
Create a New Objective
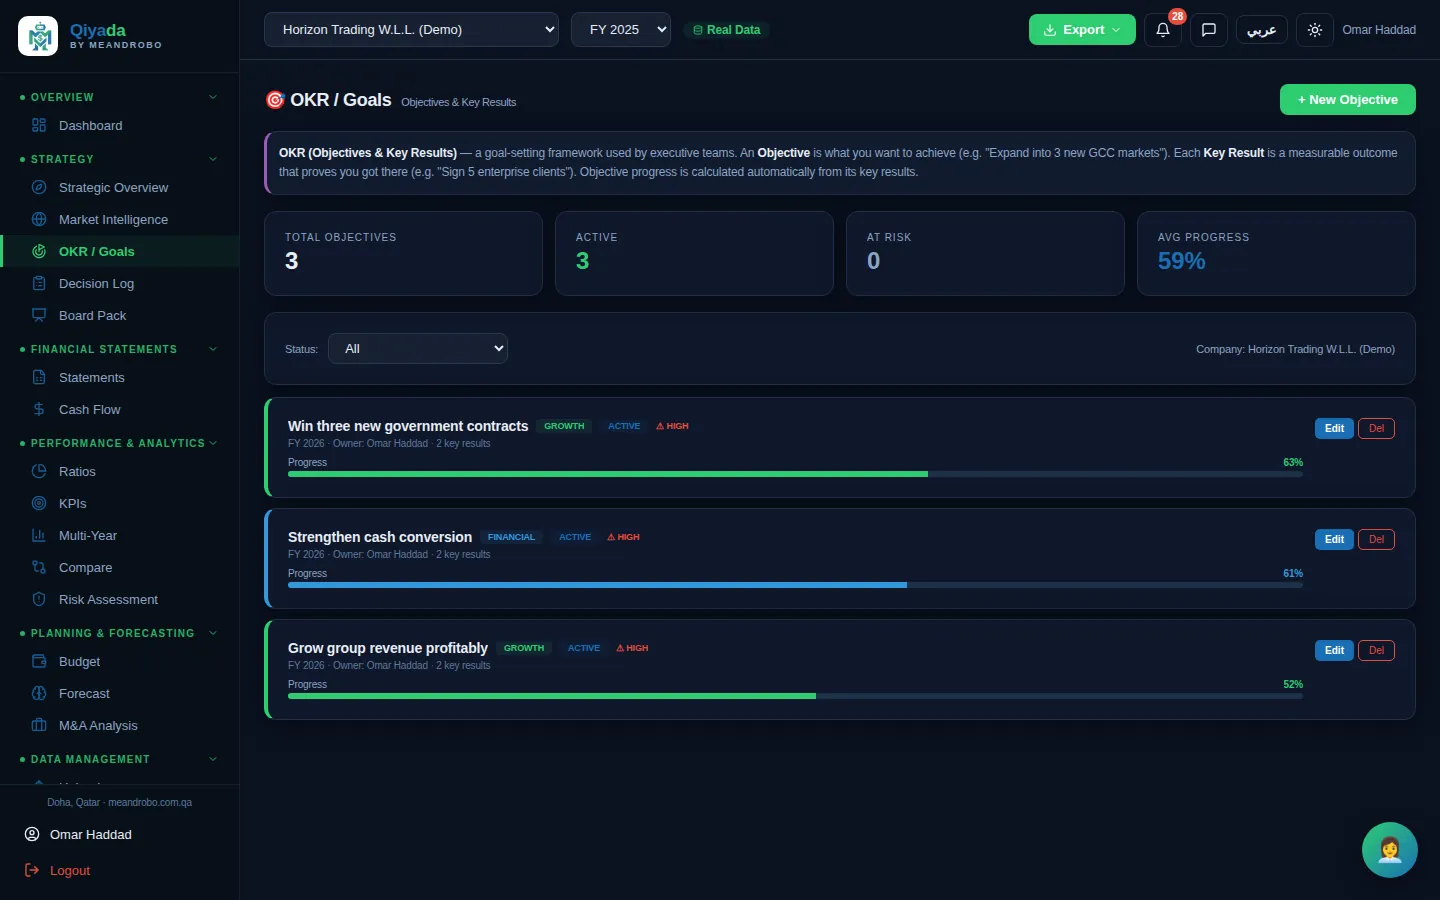[1347, 100]
